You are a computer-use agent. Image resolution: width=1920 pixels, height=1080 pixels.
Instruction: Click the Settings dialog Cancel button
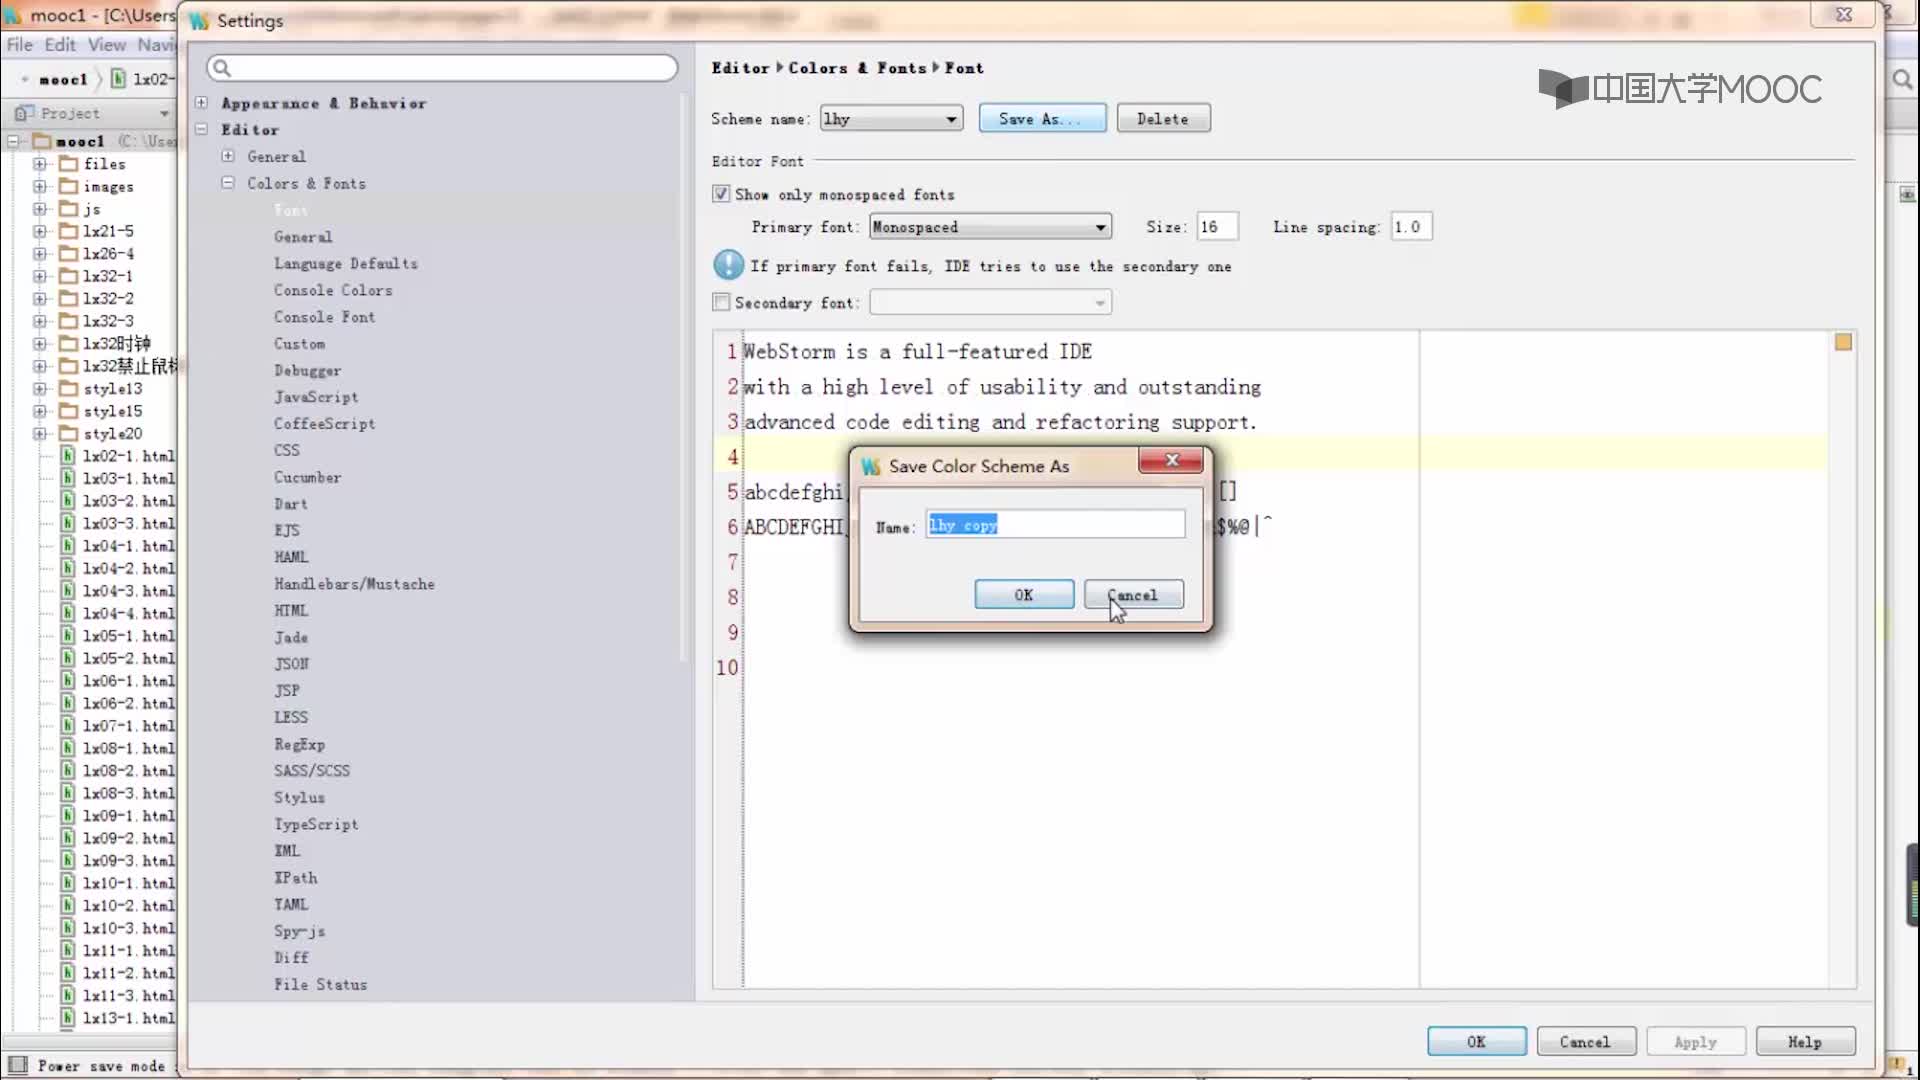click(x=1586, y=1042)
